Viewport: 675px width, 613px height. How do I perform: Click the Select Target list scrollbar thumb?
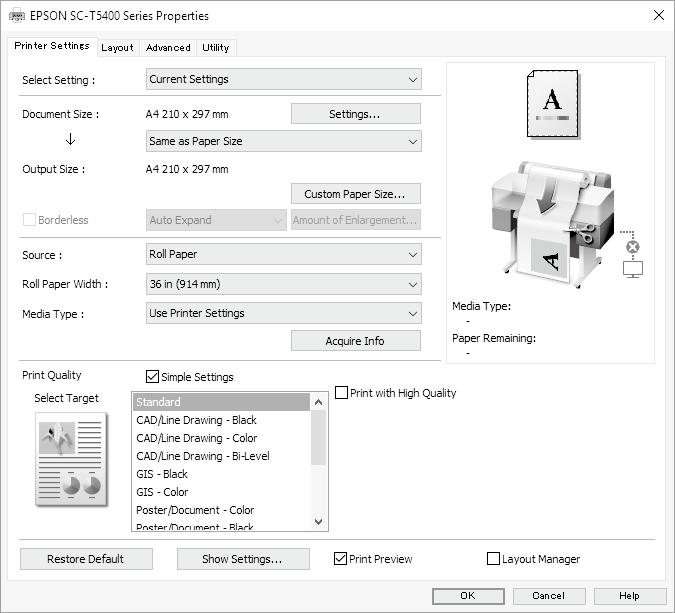point(319,438)
